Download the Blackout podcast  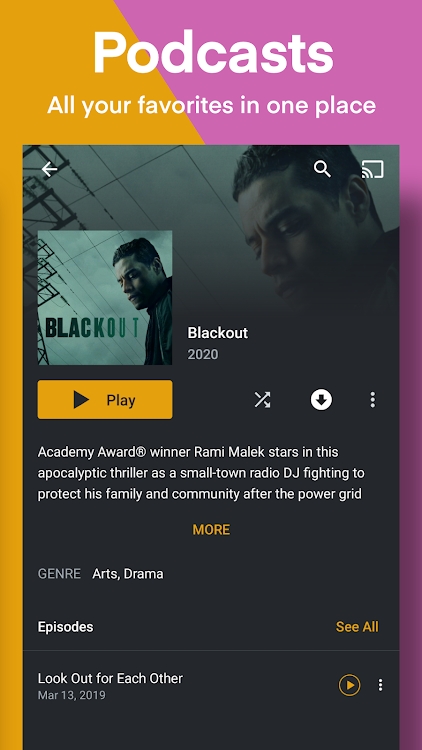pos(322,400)
